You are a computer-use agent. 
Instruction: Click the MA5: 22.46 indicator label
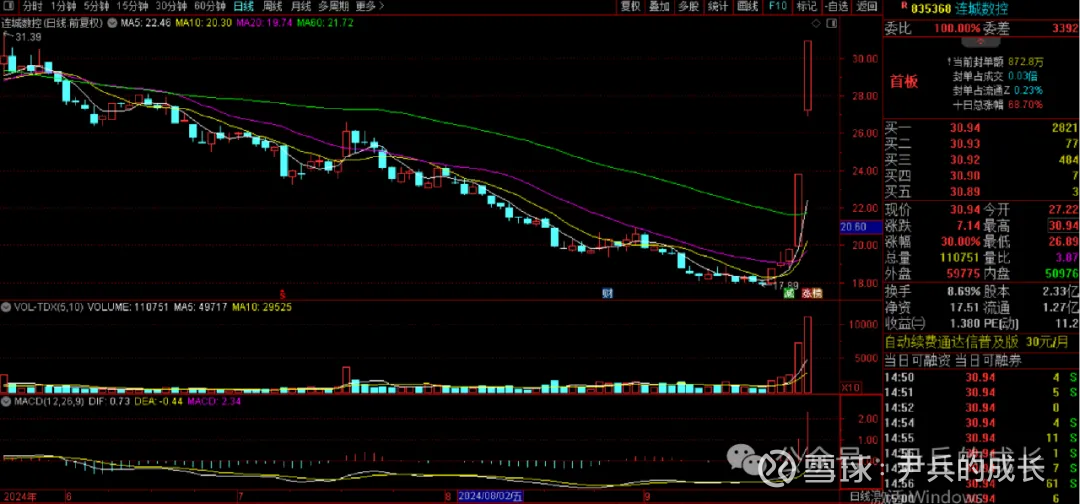pos(145,23)
